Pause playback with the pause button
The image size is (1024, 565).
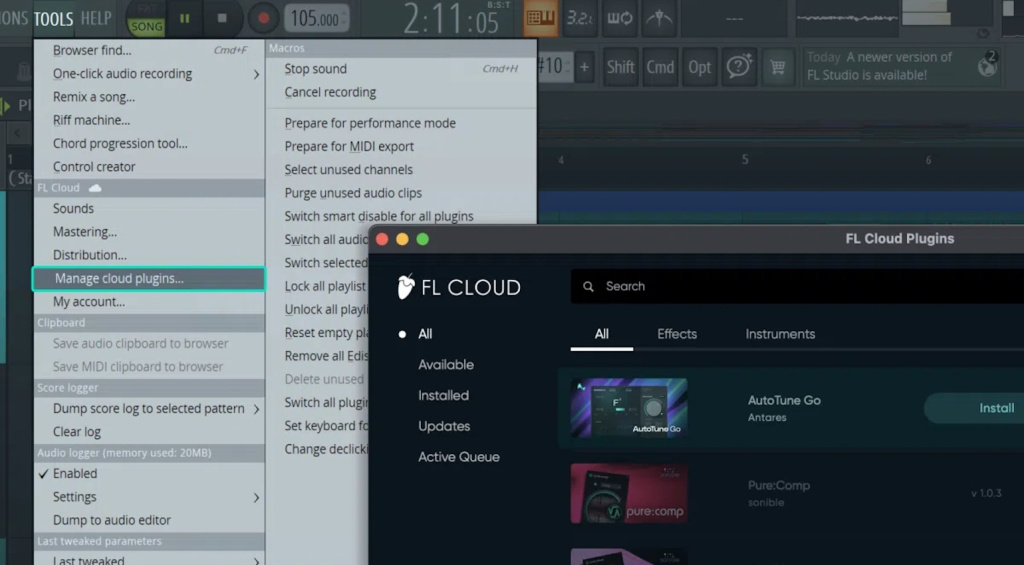185,18
